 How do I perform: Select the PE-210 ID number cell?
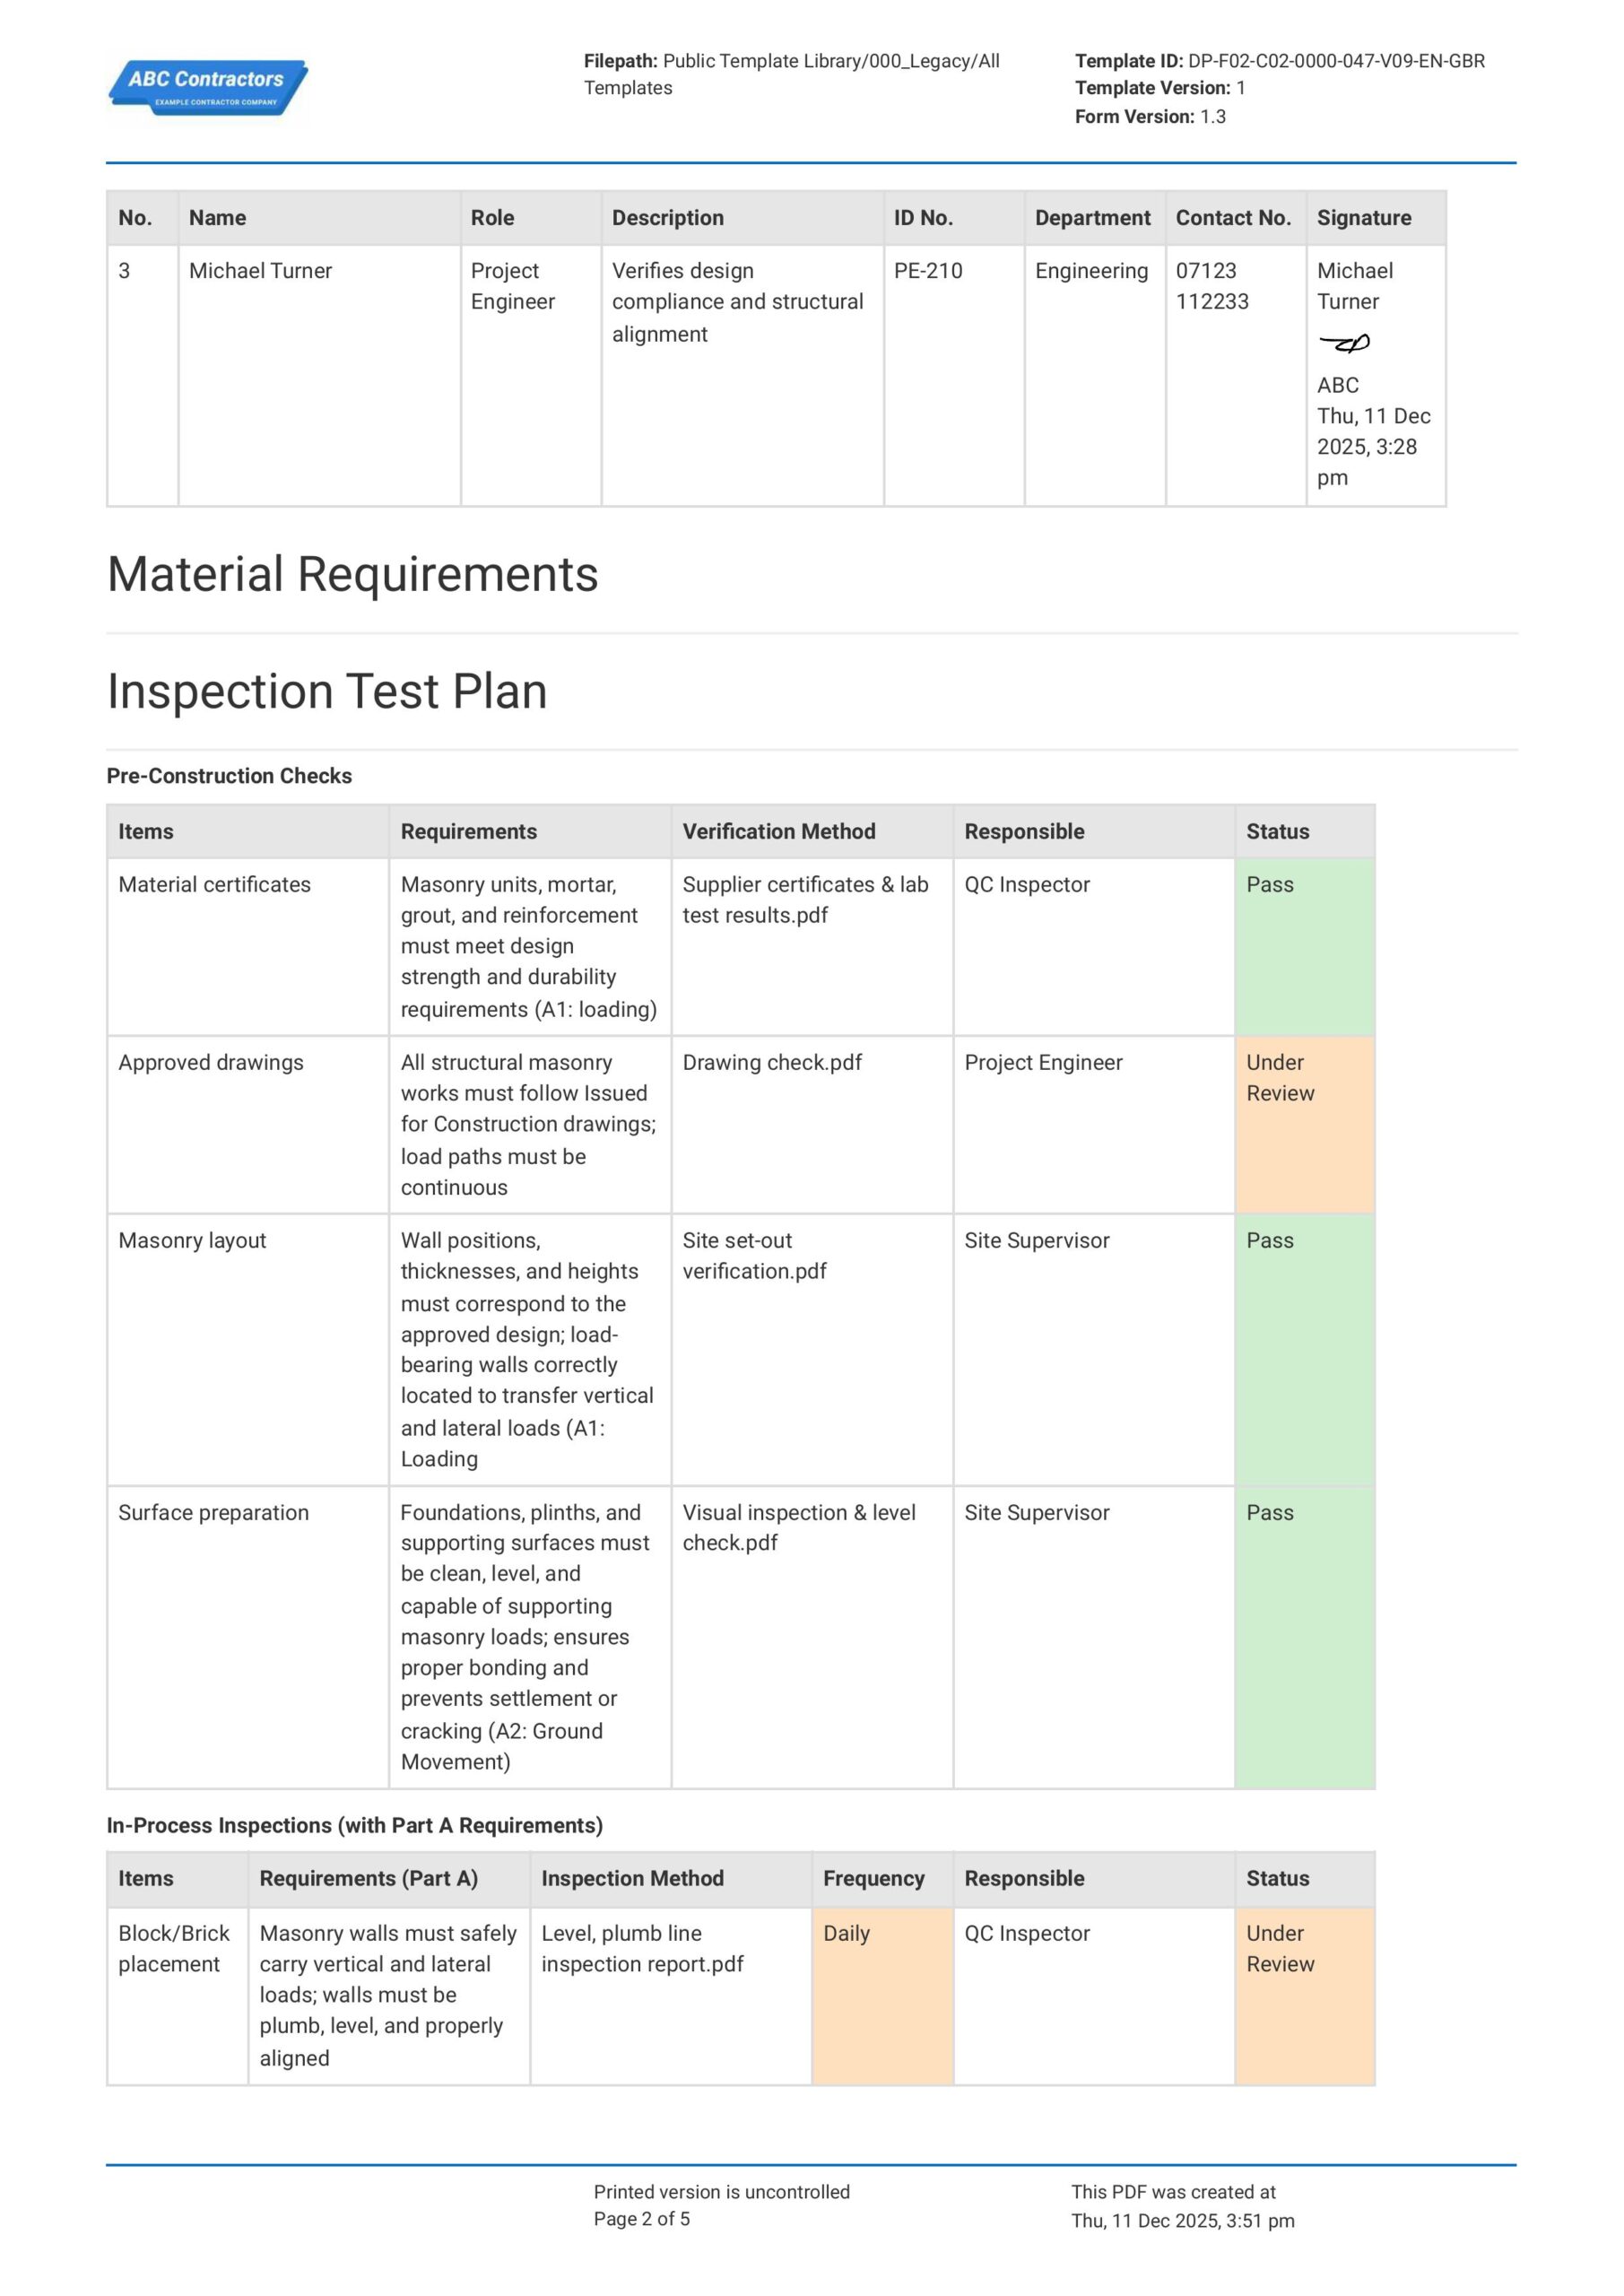(928, 271)
